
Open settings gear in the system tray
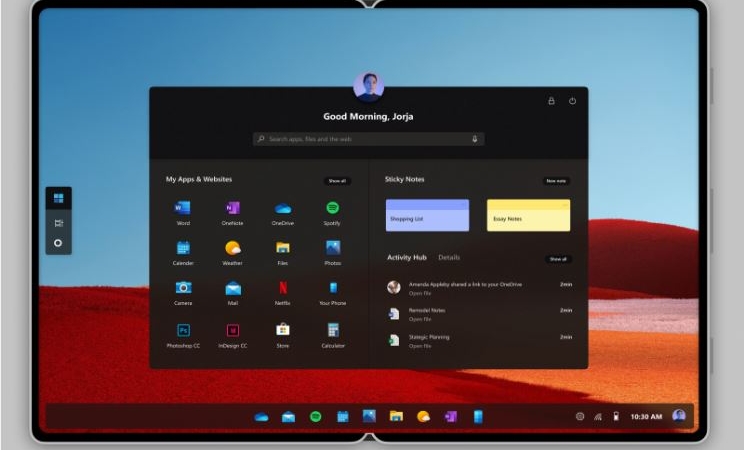tap(580, 416)
